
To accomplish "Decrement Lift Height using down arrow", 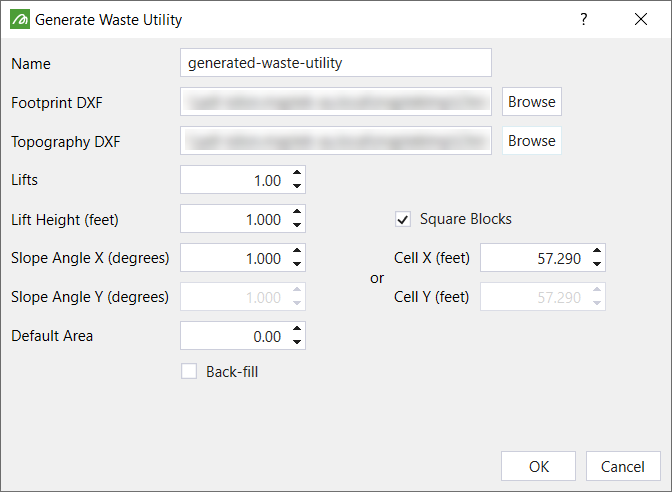I will (x=297, y=224).
